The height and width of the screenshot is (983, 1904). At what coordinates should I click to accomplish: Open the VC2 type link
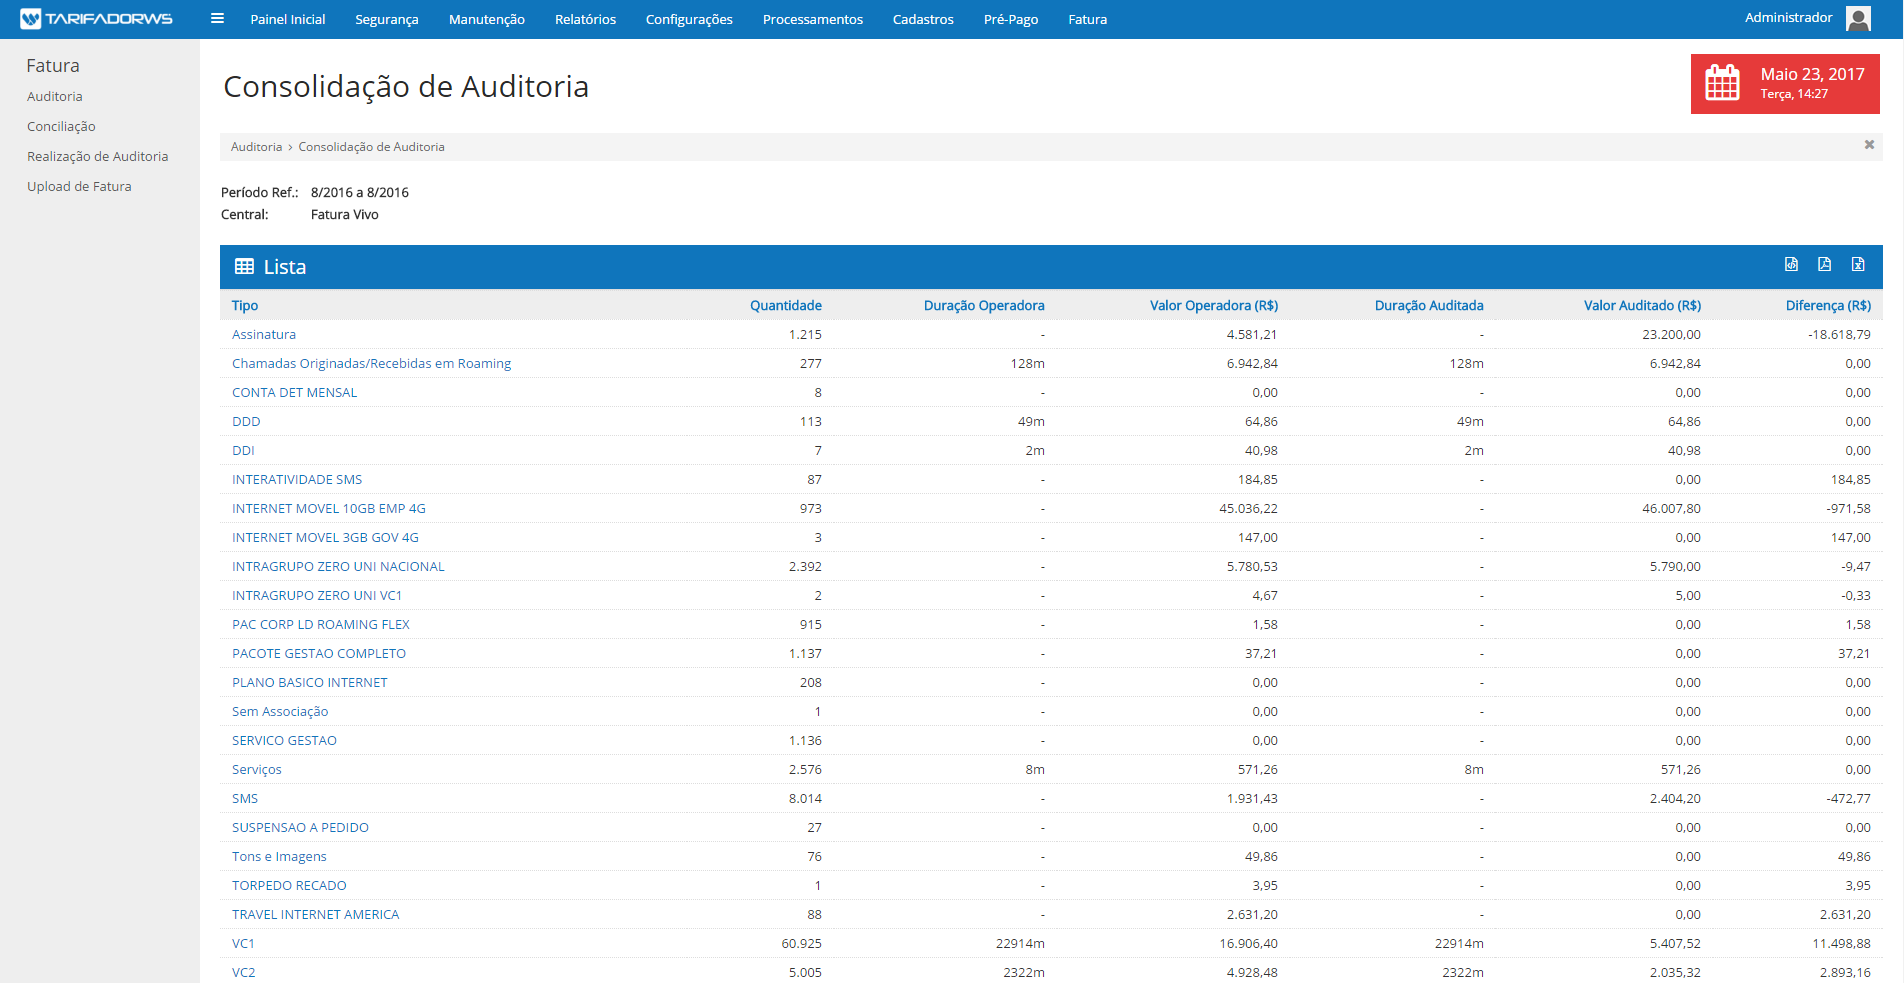click(243, 972)
